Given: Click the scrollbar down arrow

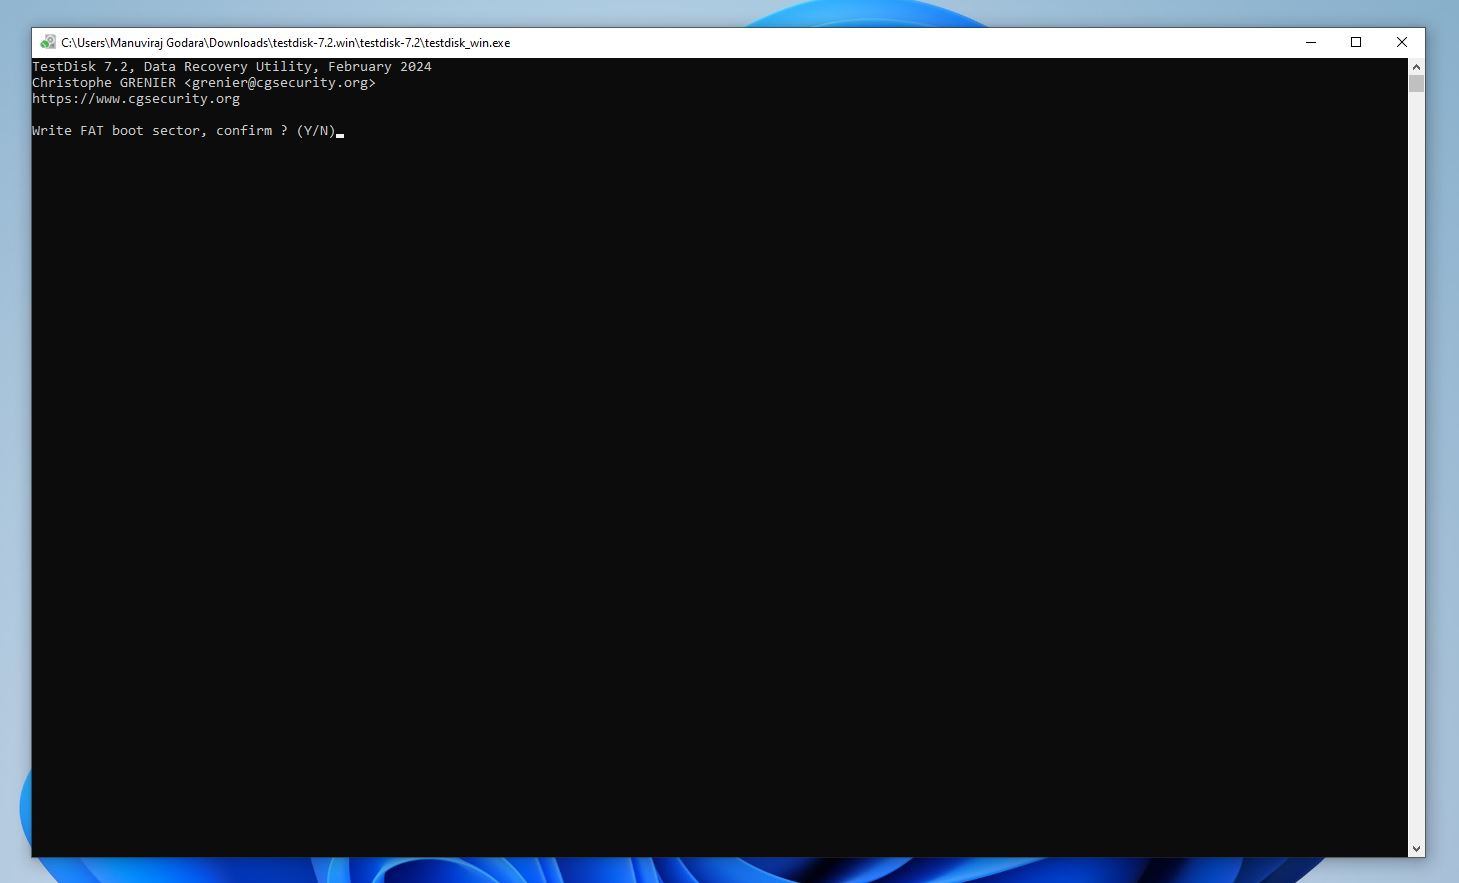Looking at the screenshot, I should pos(1416,848).
